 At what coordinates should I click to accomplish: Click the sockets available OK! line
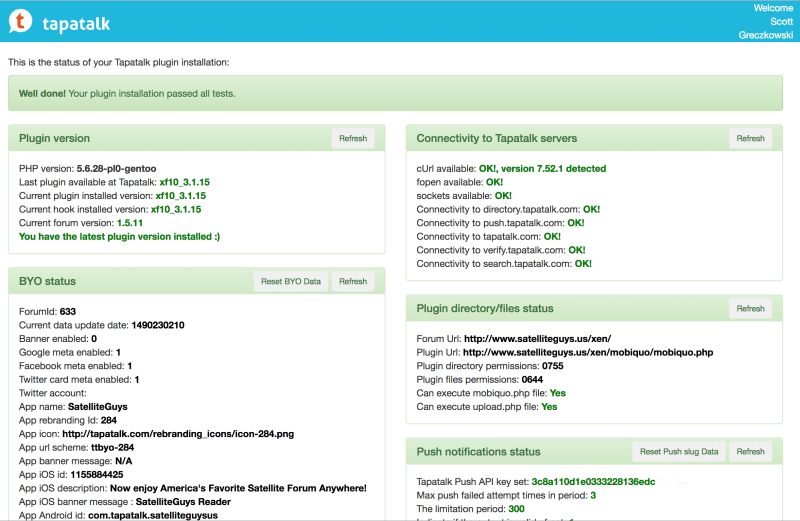click(x=464, y=195)
